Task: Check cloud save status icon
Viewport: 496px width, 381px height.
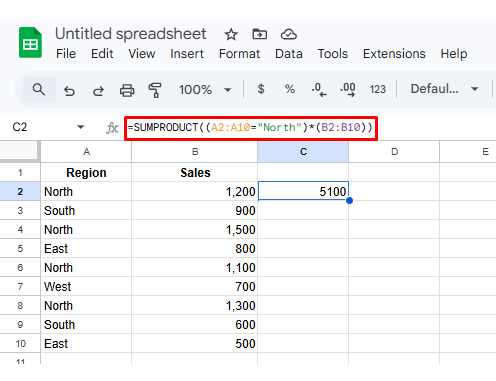Action: pos(289,34)
